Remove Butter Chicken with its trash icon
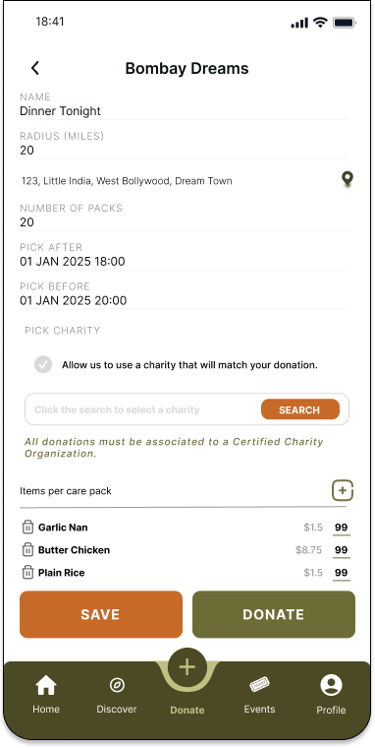This screenshot has height=748, width=375. [28, 550]
